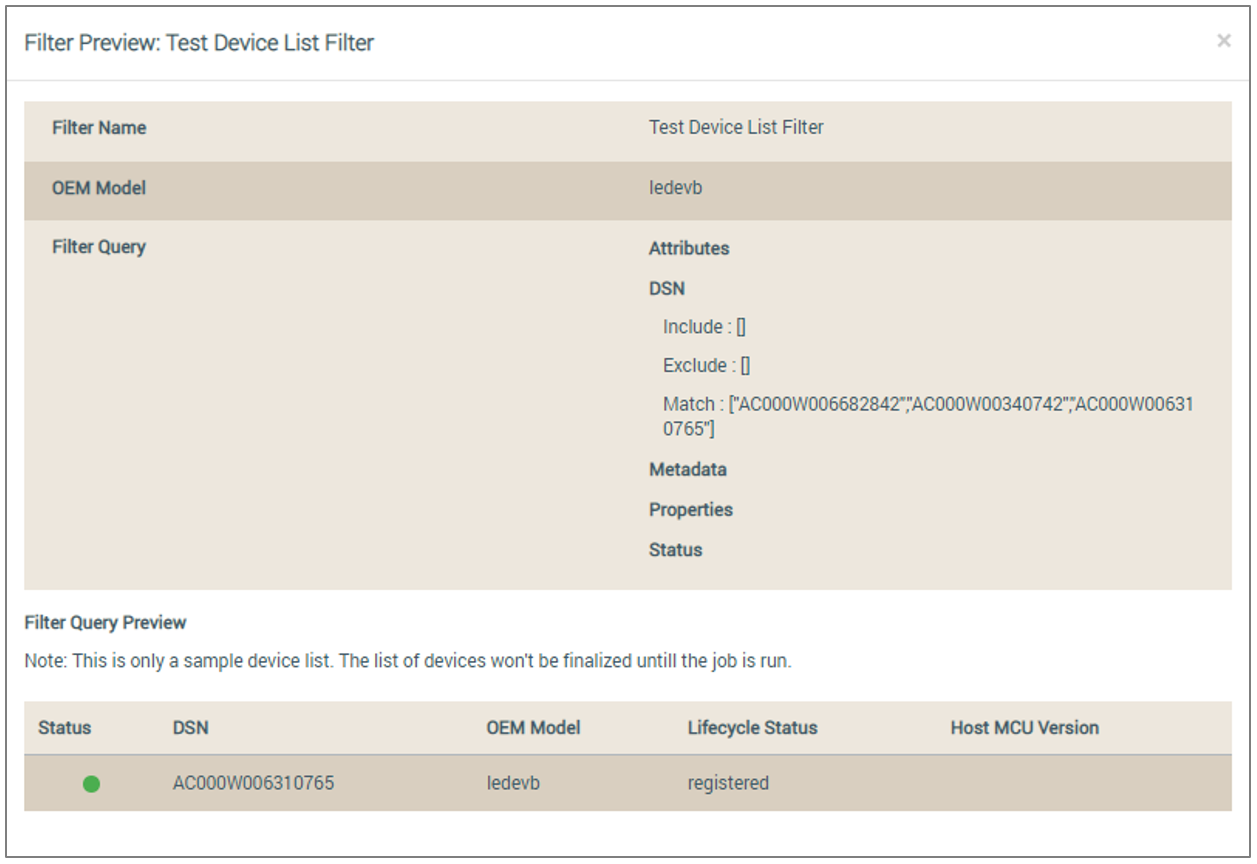Click the ledevb OEM Model value

(x=676, y=187)
